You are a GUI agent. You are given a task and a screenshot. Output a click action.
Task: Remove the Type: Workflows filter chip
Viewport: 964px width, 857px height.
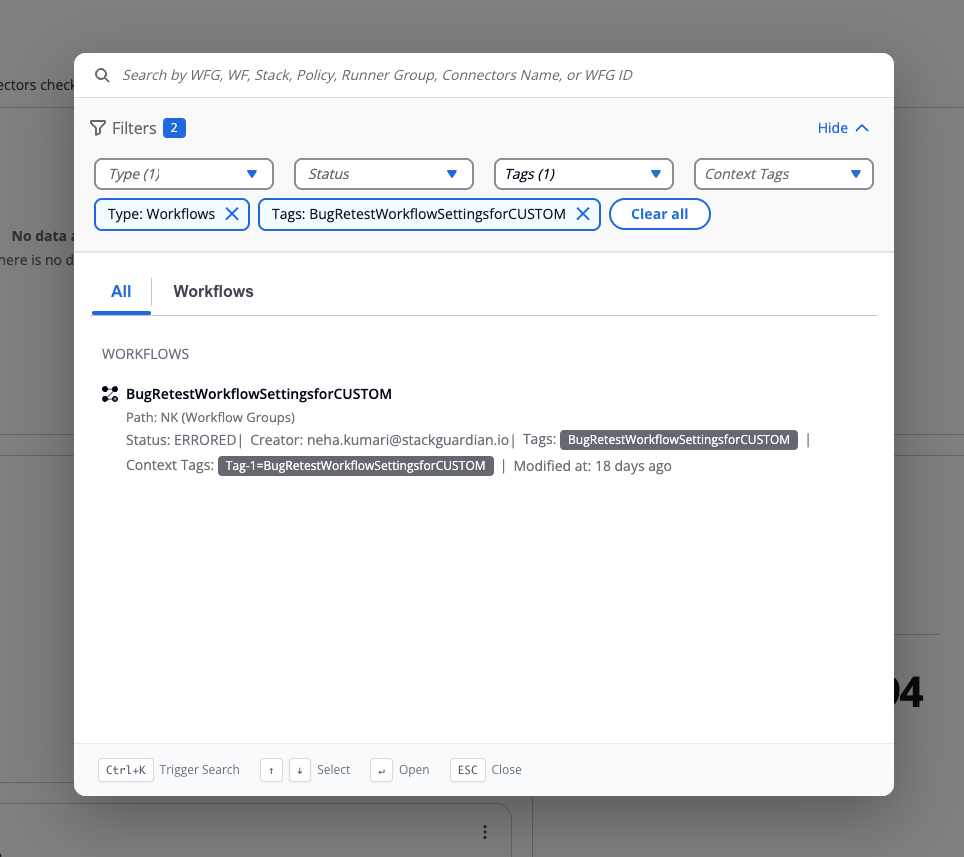231,214
